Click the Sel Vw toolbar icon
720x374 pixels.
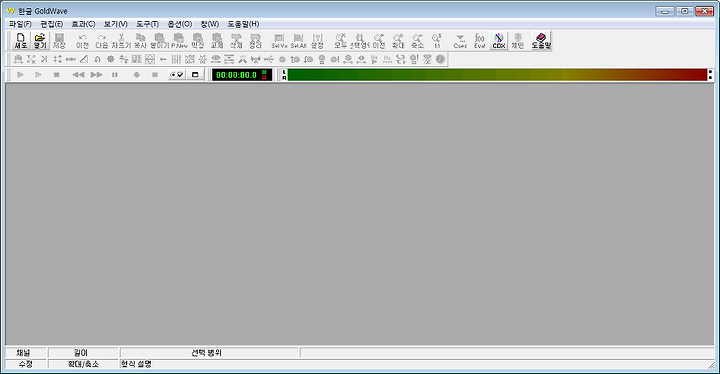coord(279,41)
